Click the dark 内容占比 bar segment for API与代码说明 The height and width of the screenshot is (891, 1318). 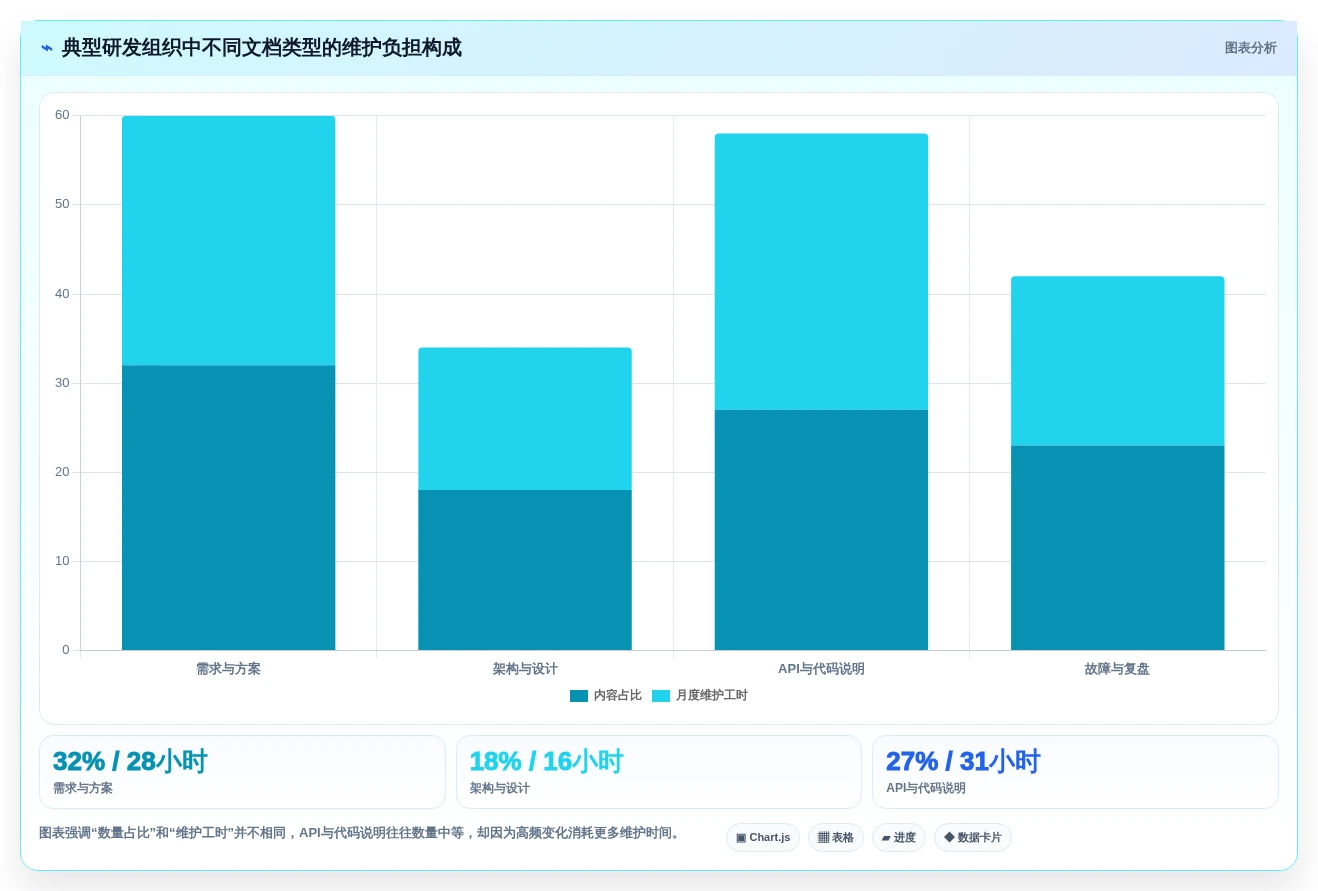[x=821, y=530]
